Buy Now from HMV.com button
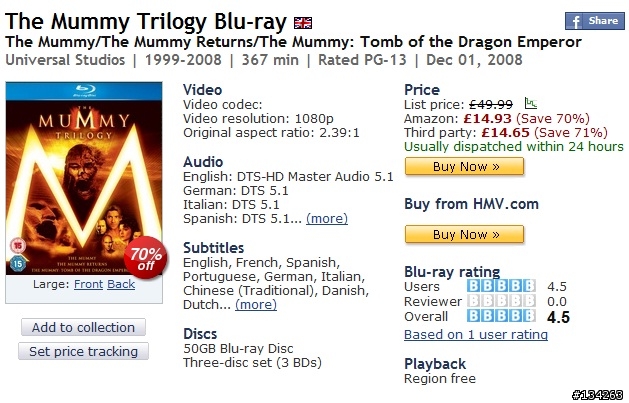This screenshot has width=629, height=403. pos(464,234)
